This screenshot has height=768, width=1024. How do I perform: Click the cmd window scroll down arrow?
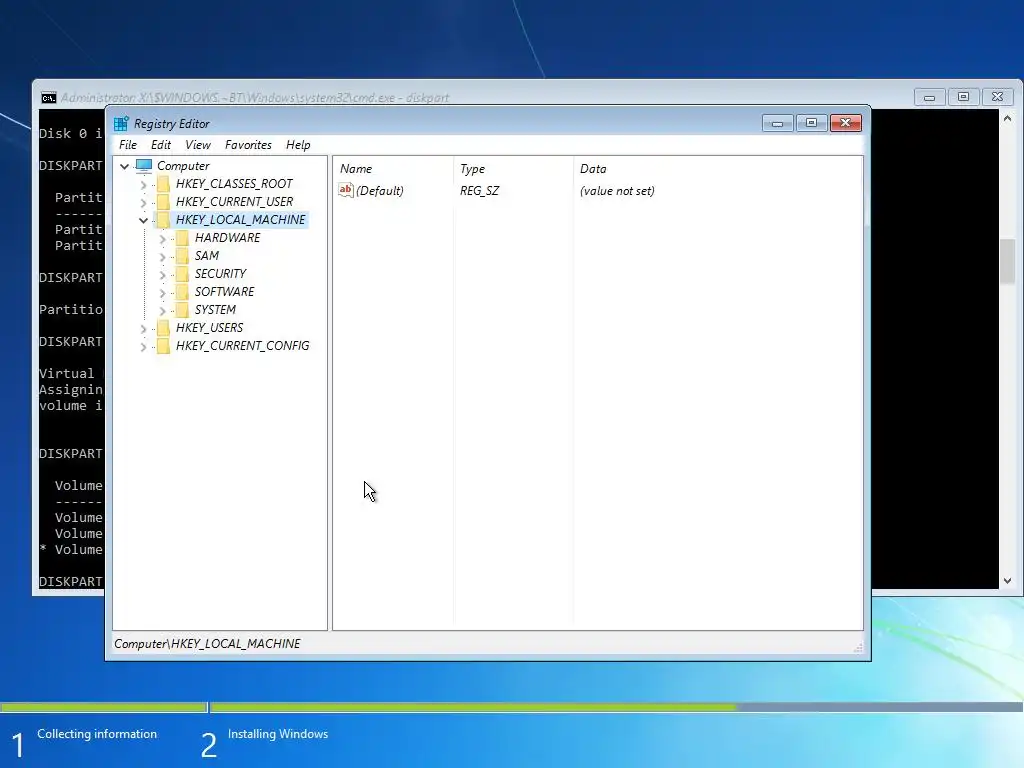pos(1007,581)
